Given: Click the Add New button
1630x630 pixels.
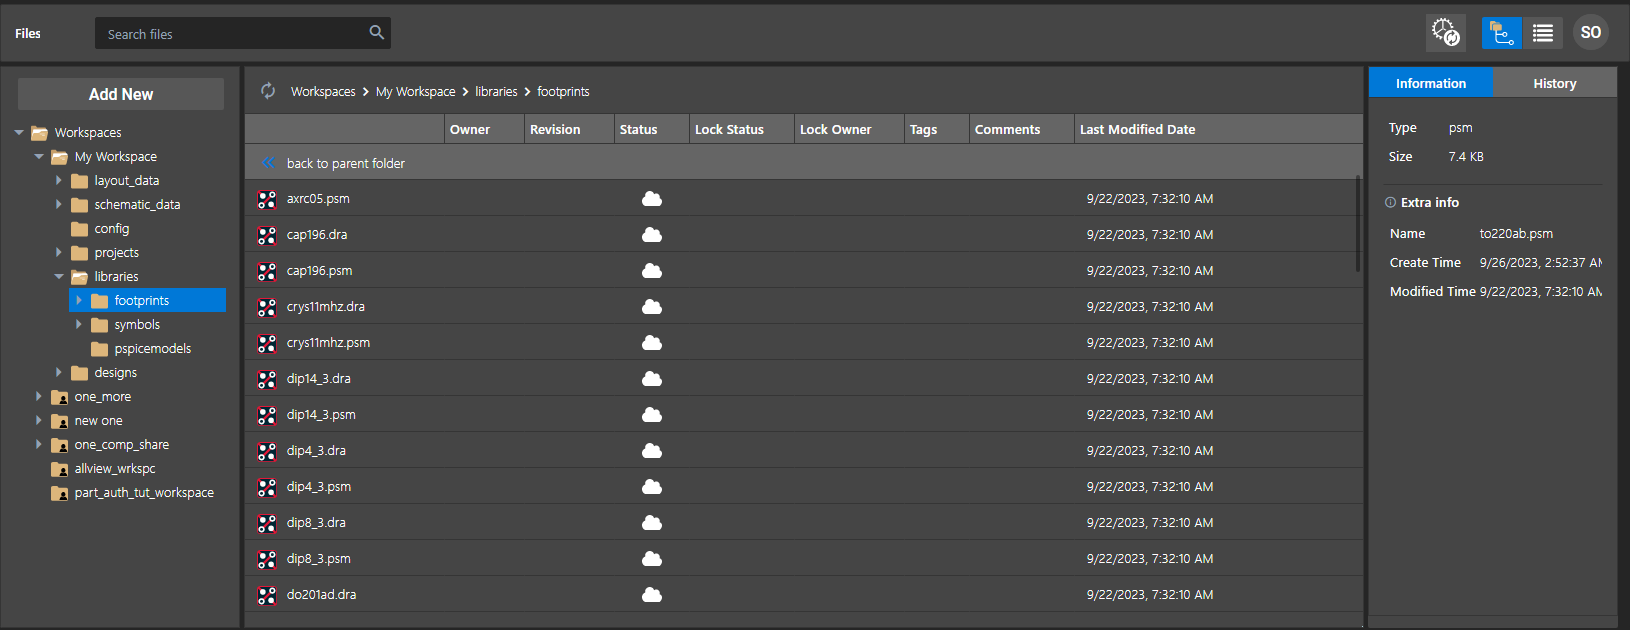Looking at the screenshot, I should pyautogui.click(x=121, y=94).
